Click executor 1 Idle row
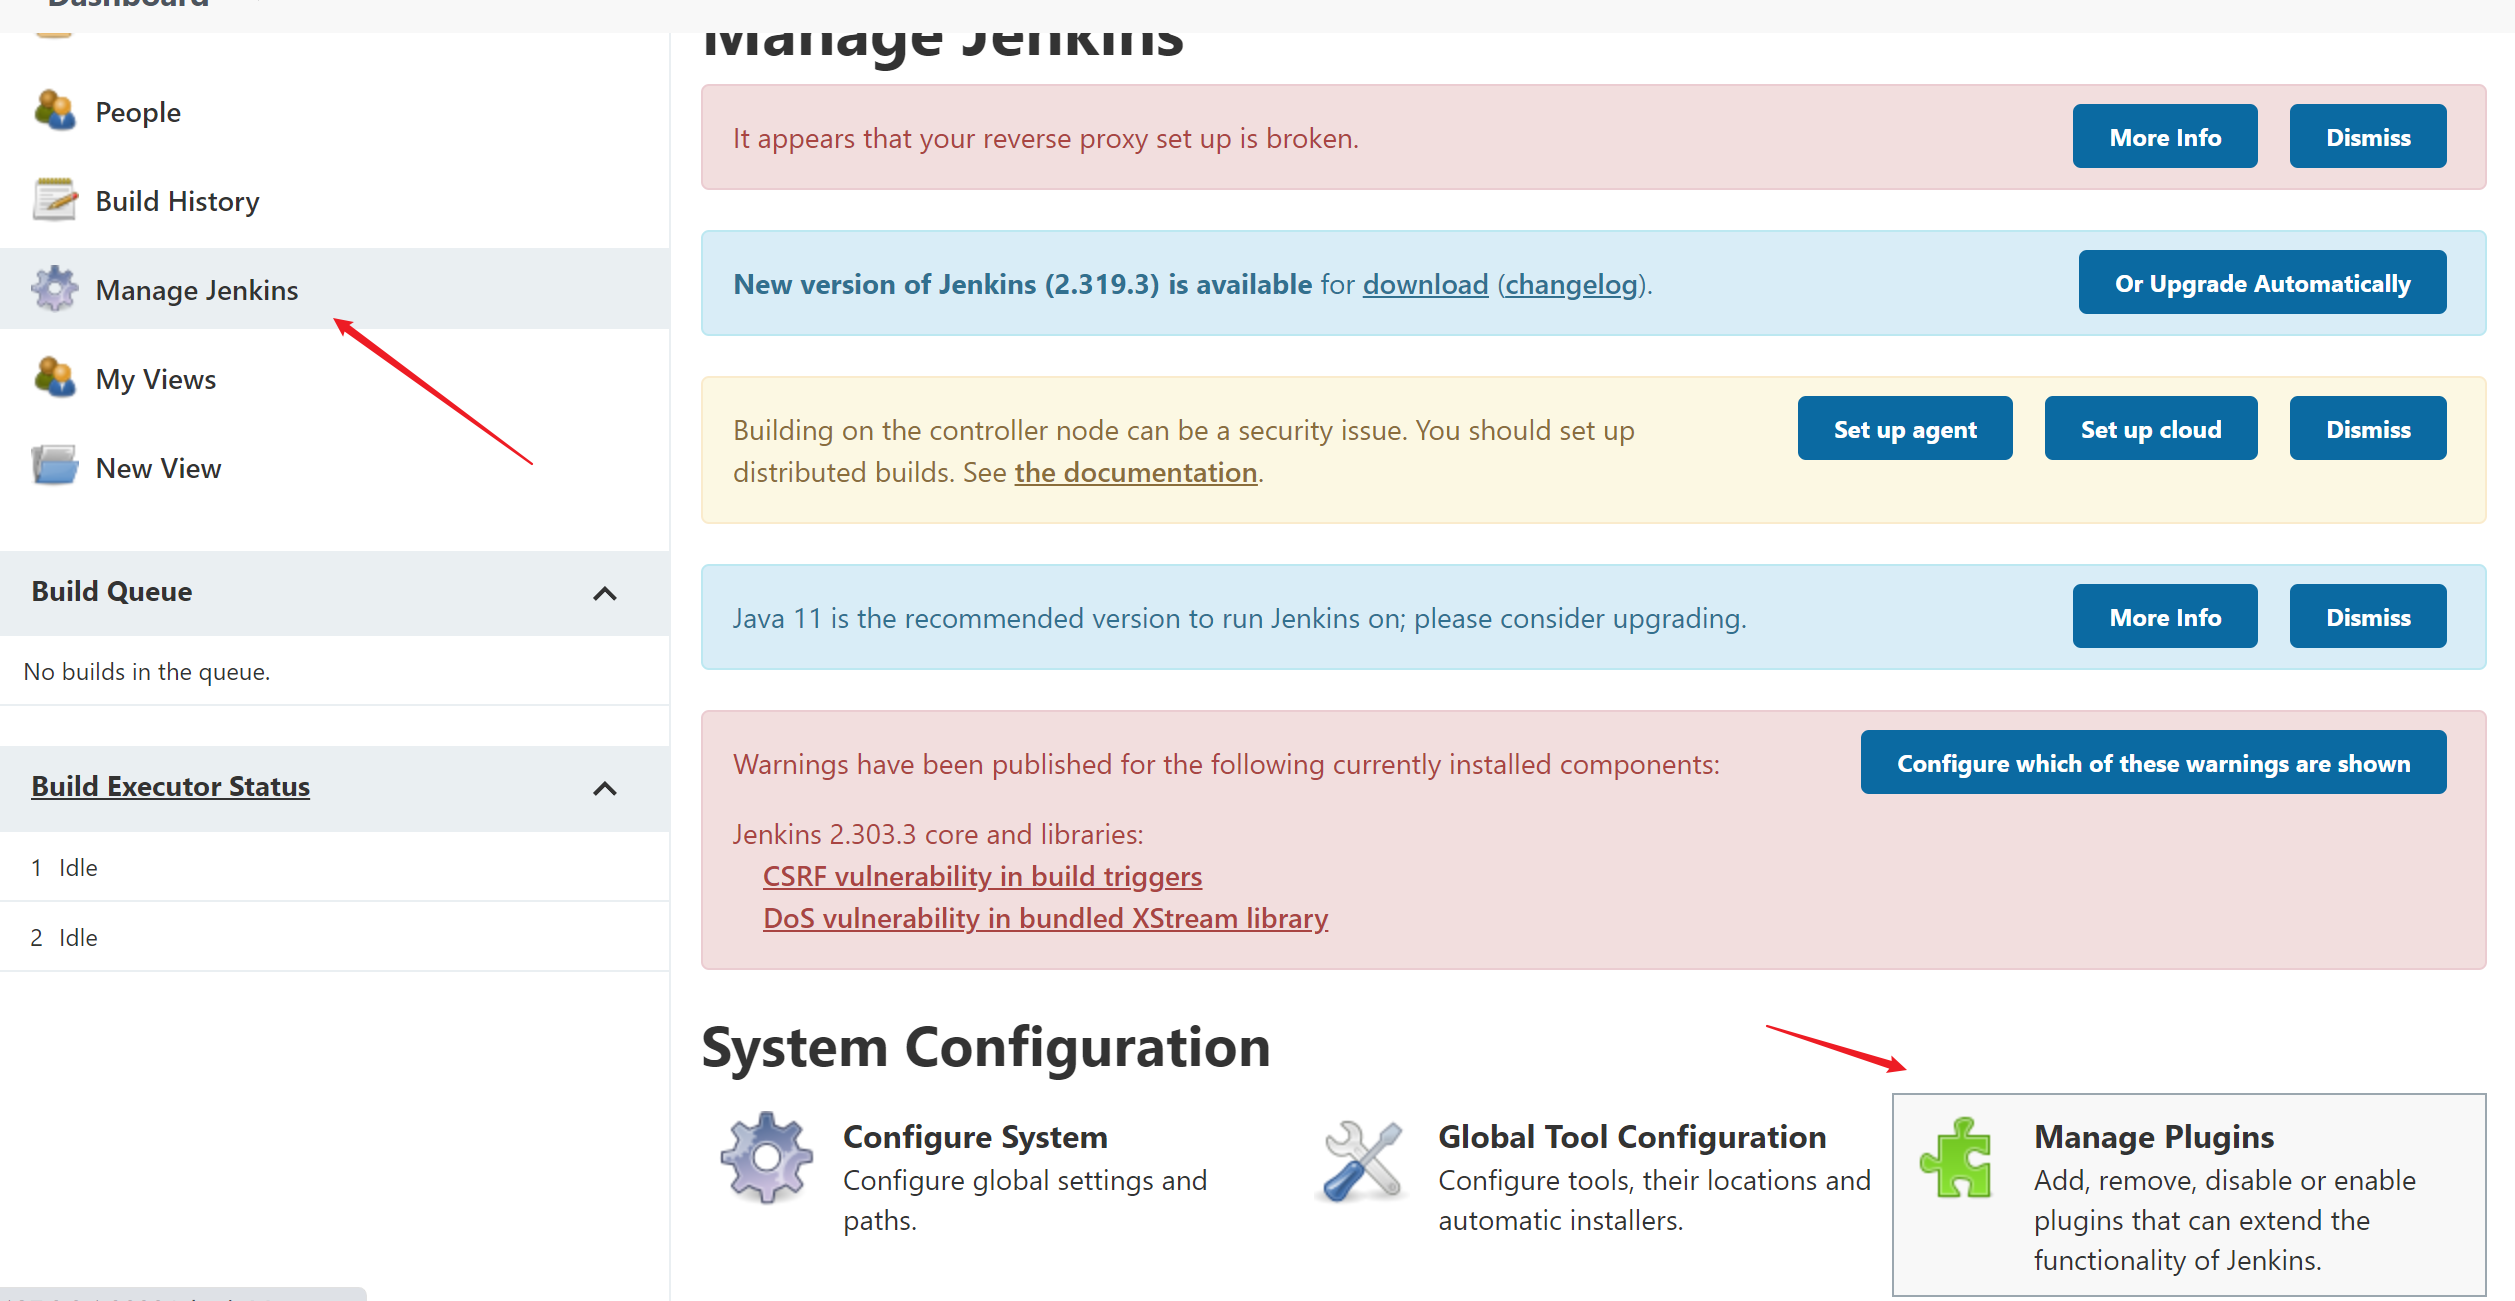The width and height of the screenshot is (2515, 1301). pyautogui.click(x=334, y=867)
